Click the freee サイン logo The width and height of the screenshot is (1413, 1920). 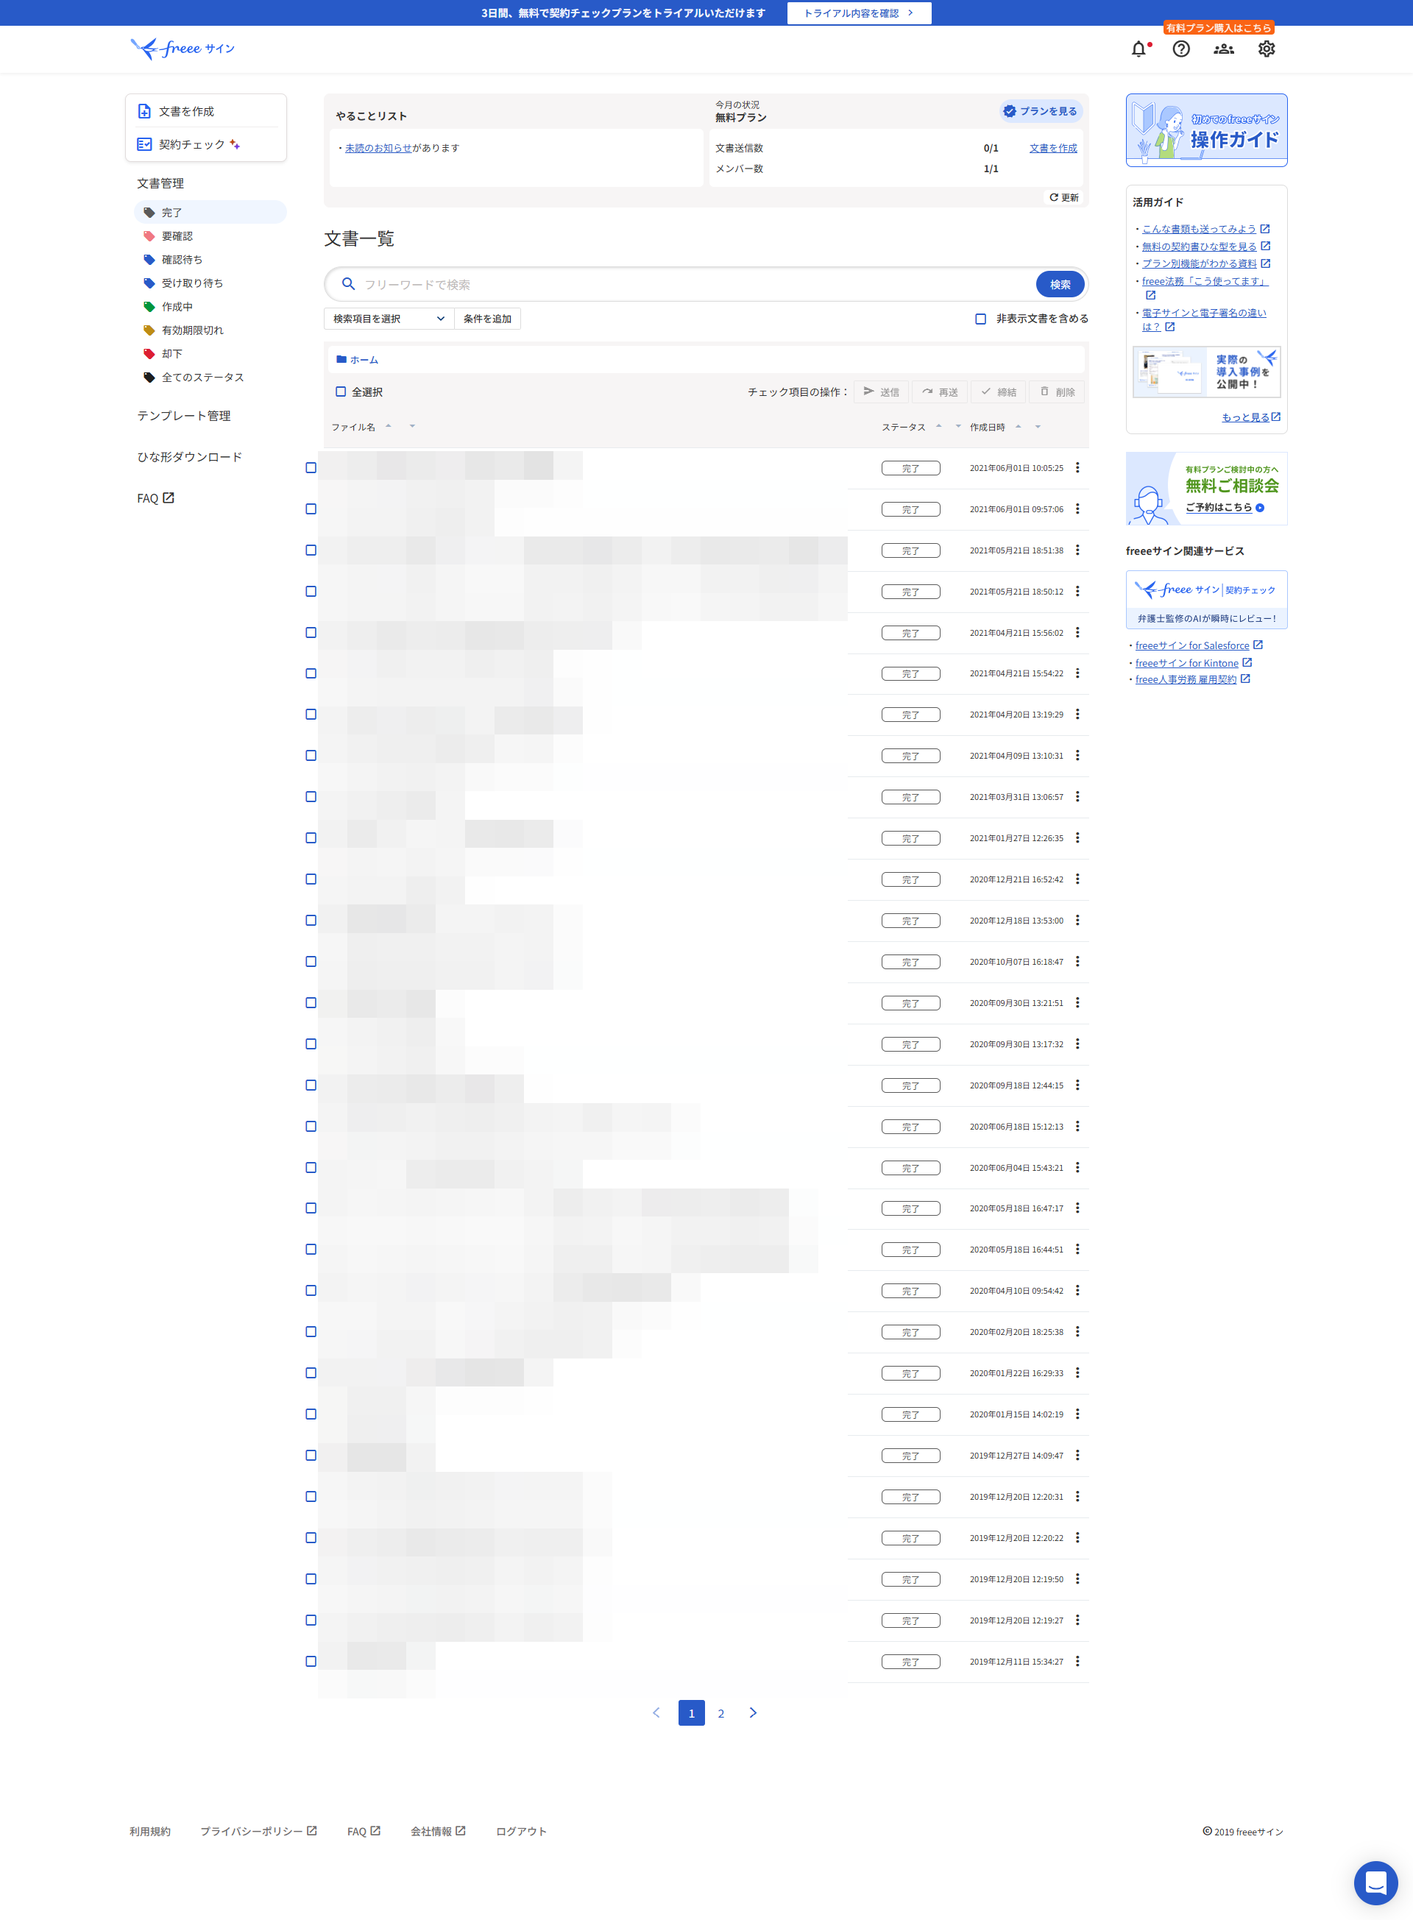tap(183, 48)
